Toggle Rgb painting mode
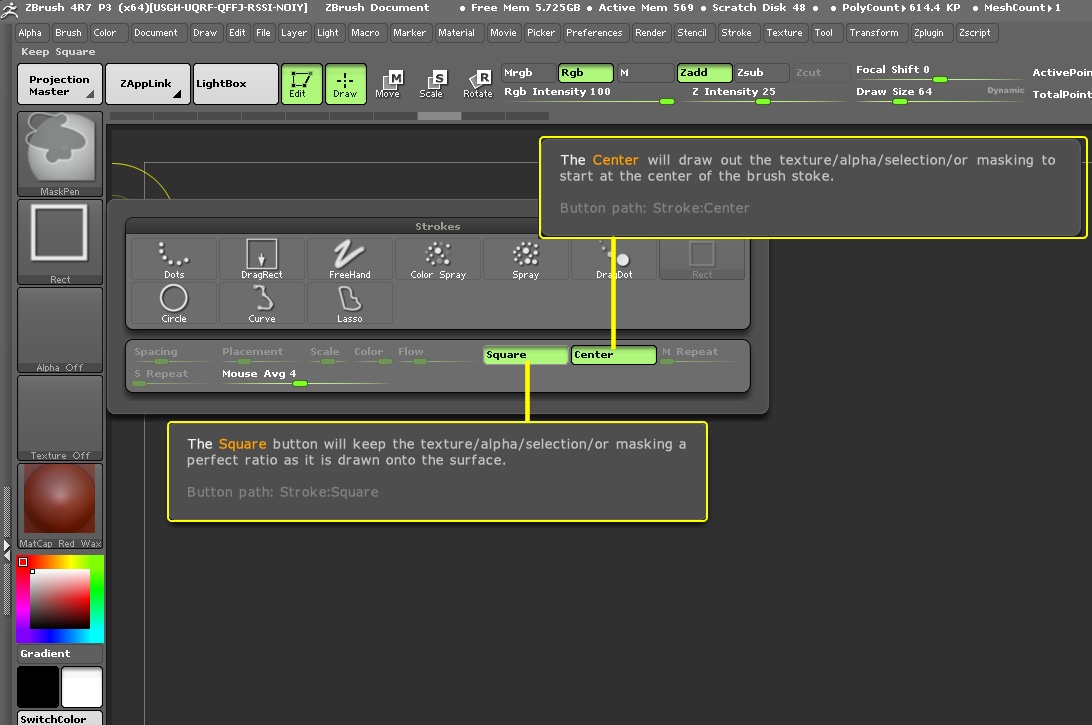The image size is (1092, 725). pos(586,72)
